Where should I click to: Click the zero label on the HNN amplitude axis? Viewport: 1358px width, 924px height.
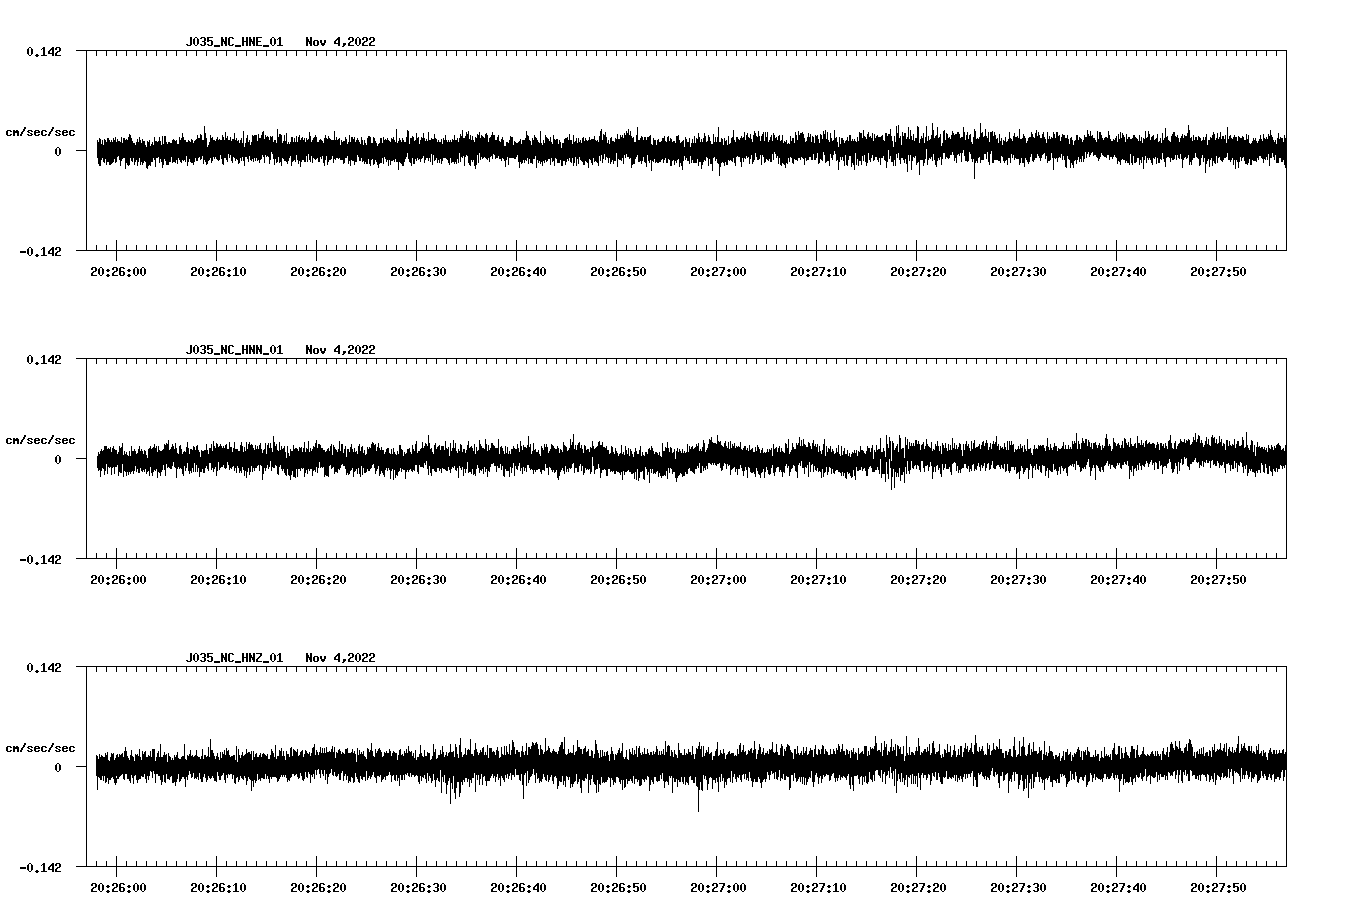58,459
